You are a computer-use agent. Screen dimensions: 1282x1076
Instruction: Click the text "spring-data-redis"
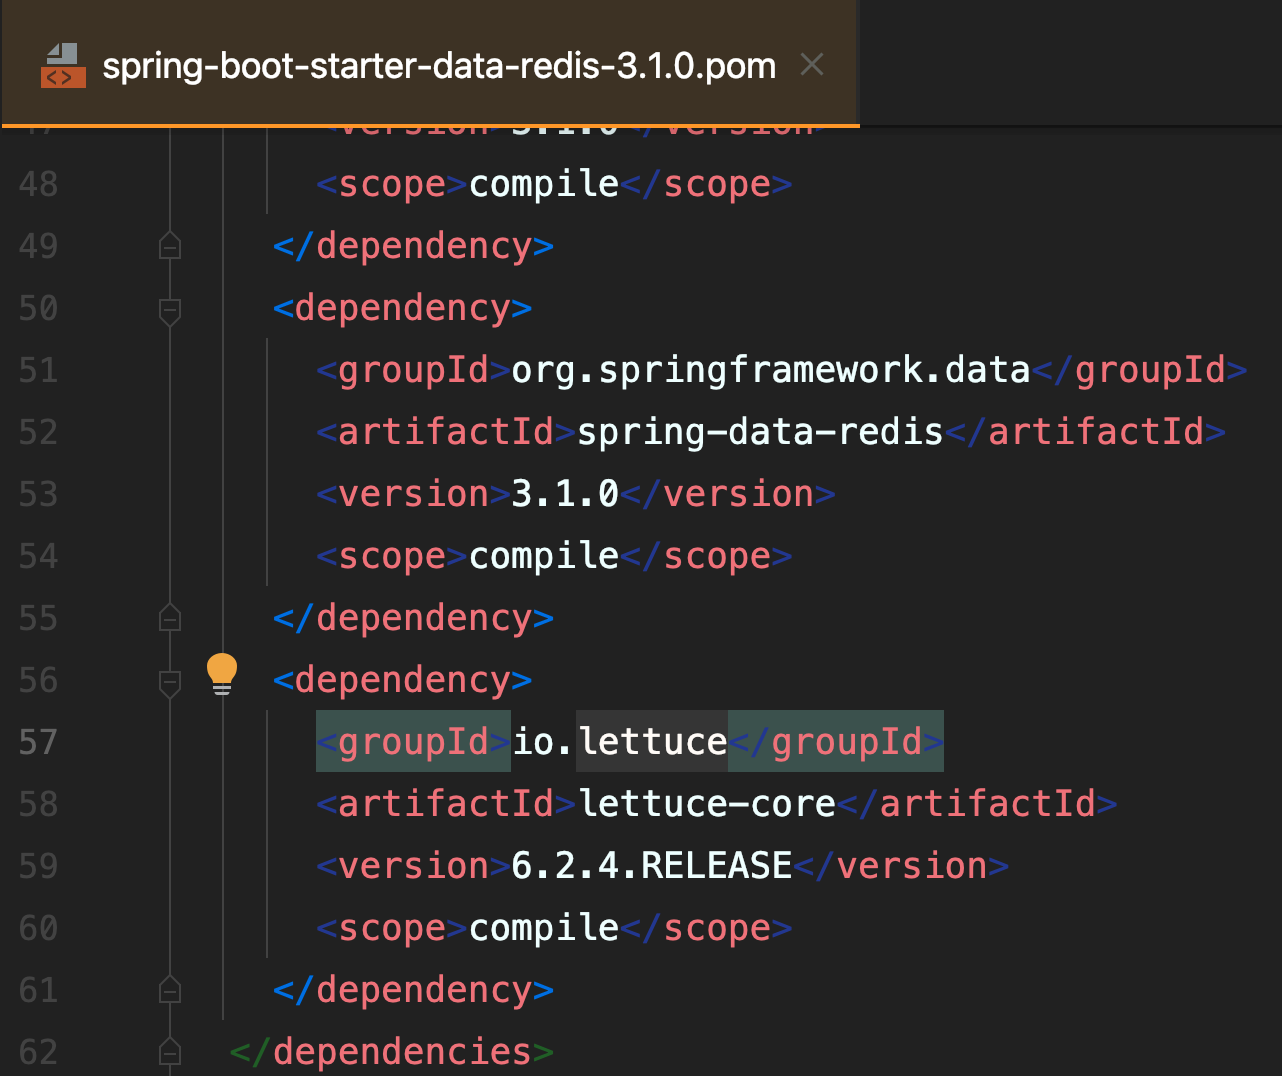click(x=761, y=432)
